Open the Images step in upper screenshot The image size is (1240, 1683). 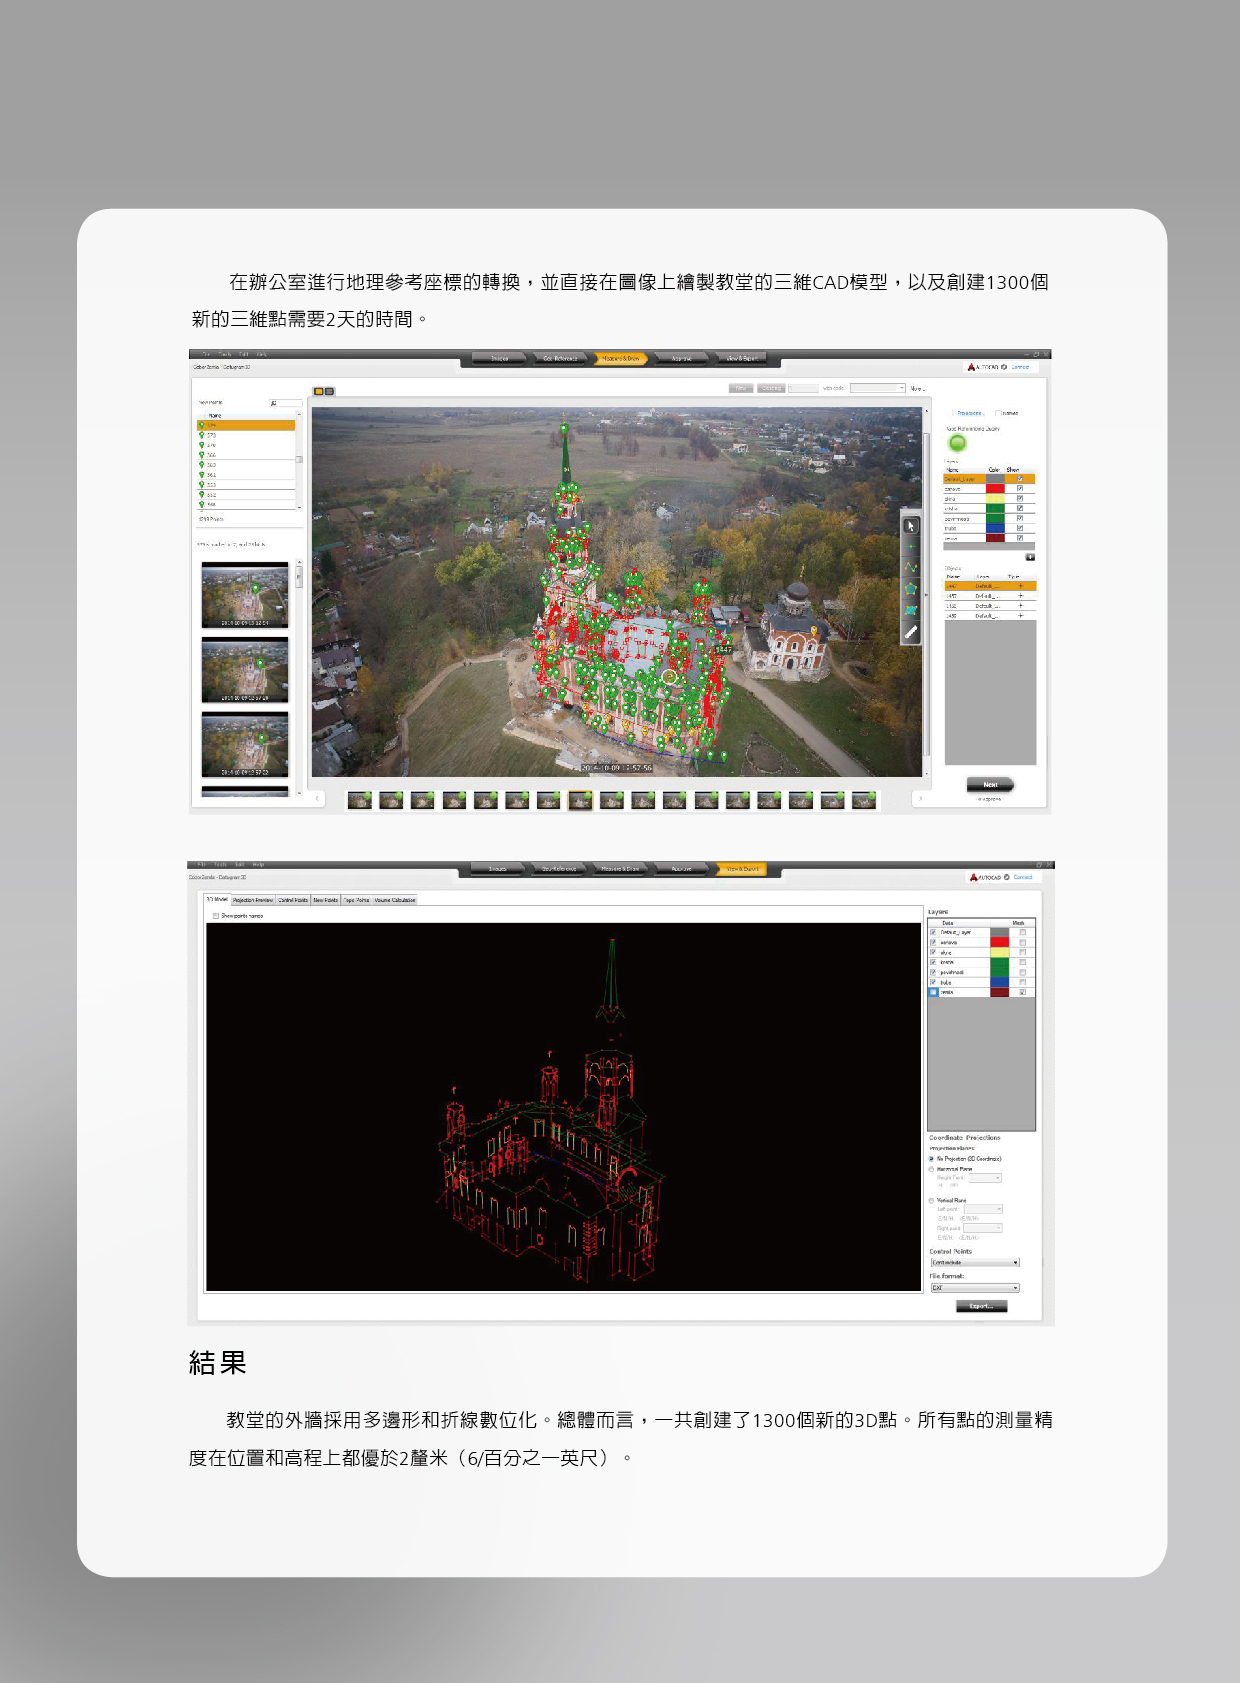click(x=500, y=358)
